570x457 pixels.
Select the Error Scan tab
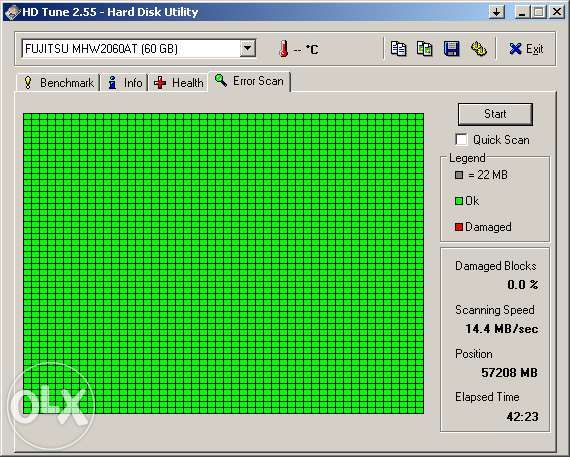pos(249,81)
